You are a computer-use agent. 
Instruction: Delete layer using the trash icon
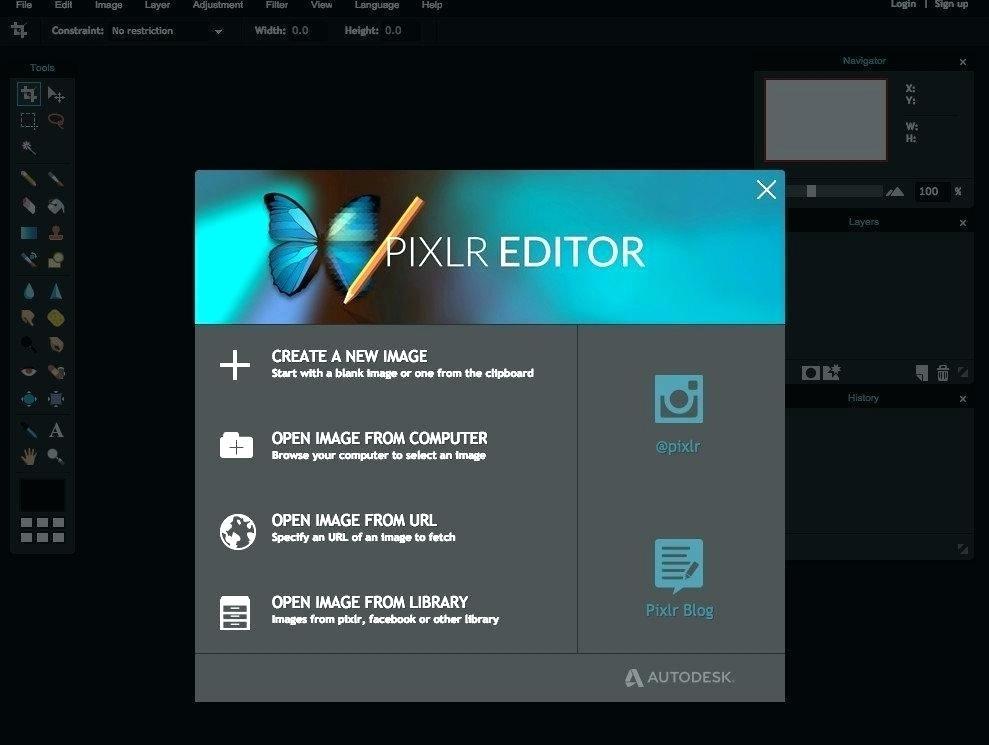(943, 373)
